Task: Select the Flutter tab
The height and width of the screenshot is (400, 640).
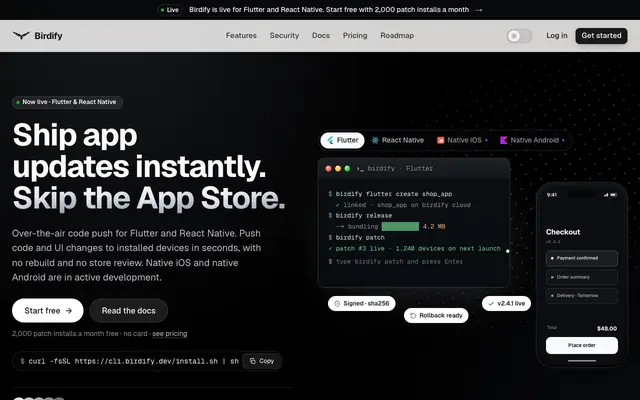Action: [342, 140]
